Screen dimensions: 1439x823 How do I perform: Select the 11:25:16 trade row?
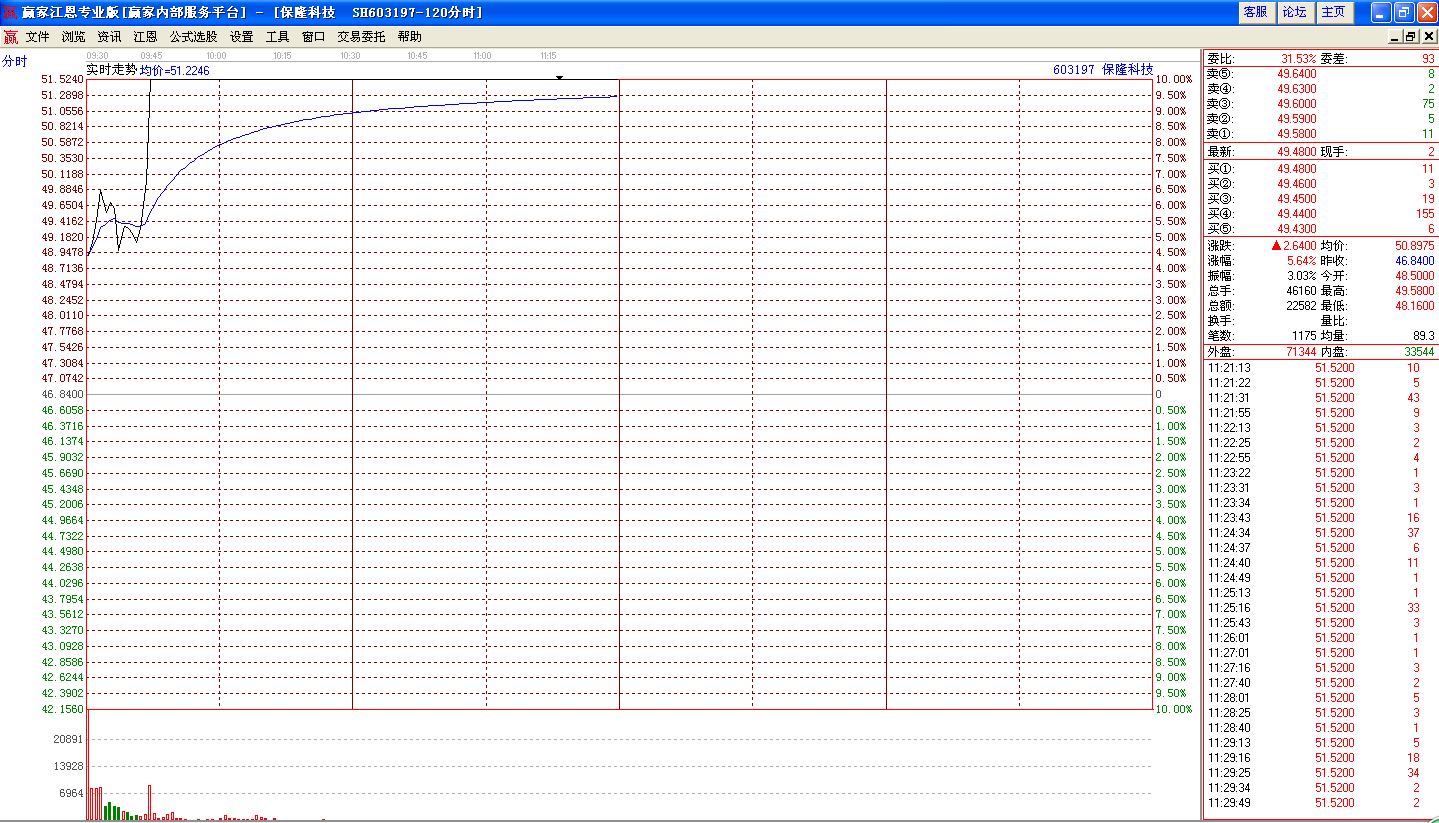pyautogui.click(x=1320, y=608)
